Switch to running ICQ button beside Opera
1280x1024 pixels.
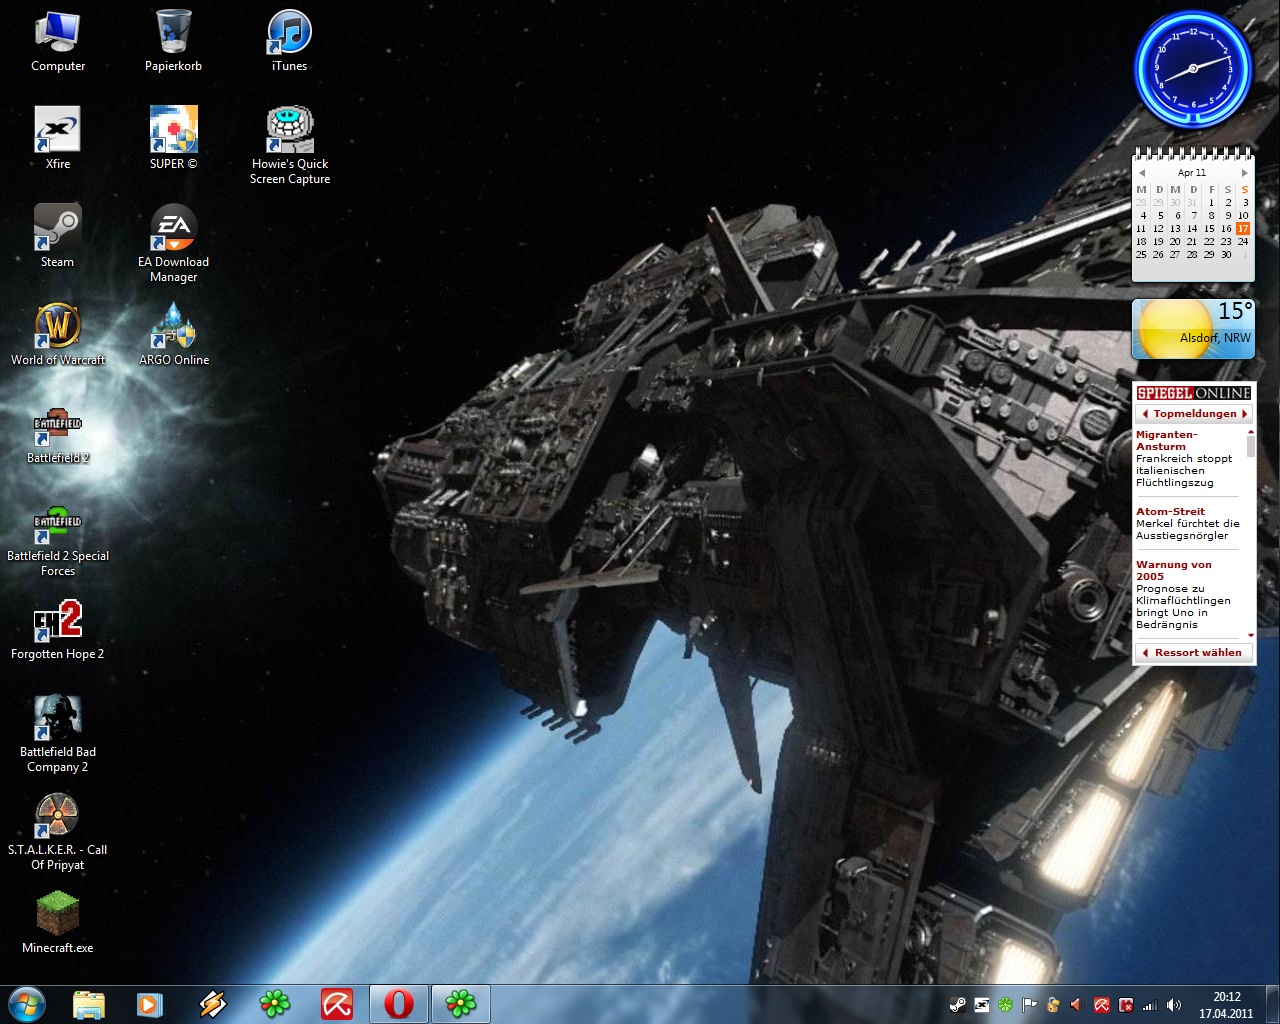click(x=460, y=1004)
